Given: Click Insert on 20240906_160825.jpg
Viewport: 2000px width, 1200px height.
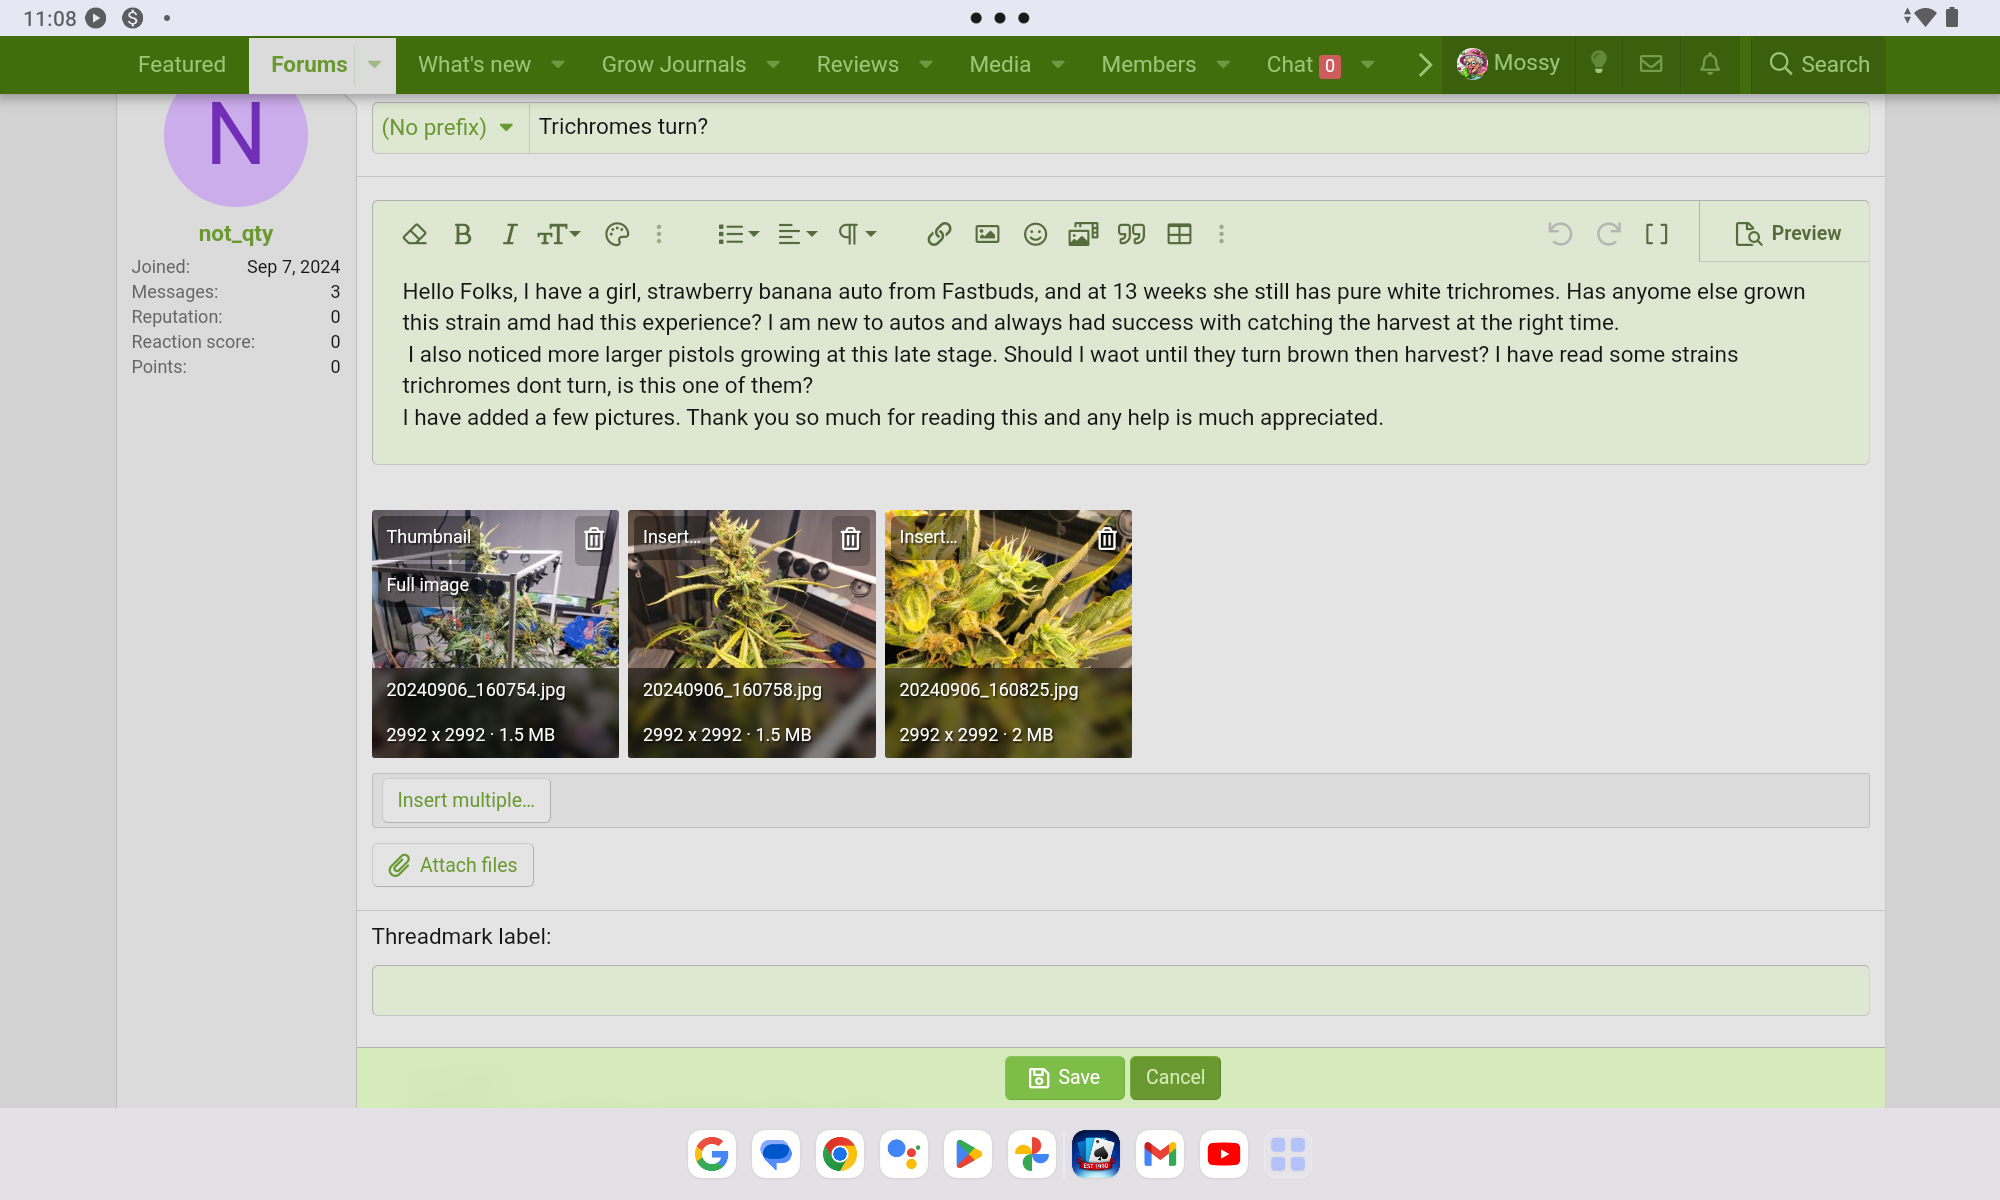Looking at the screenshot, I should pos(928,537).
